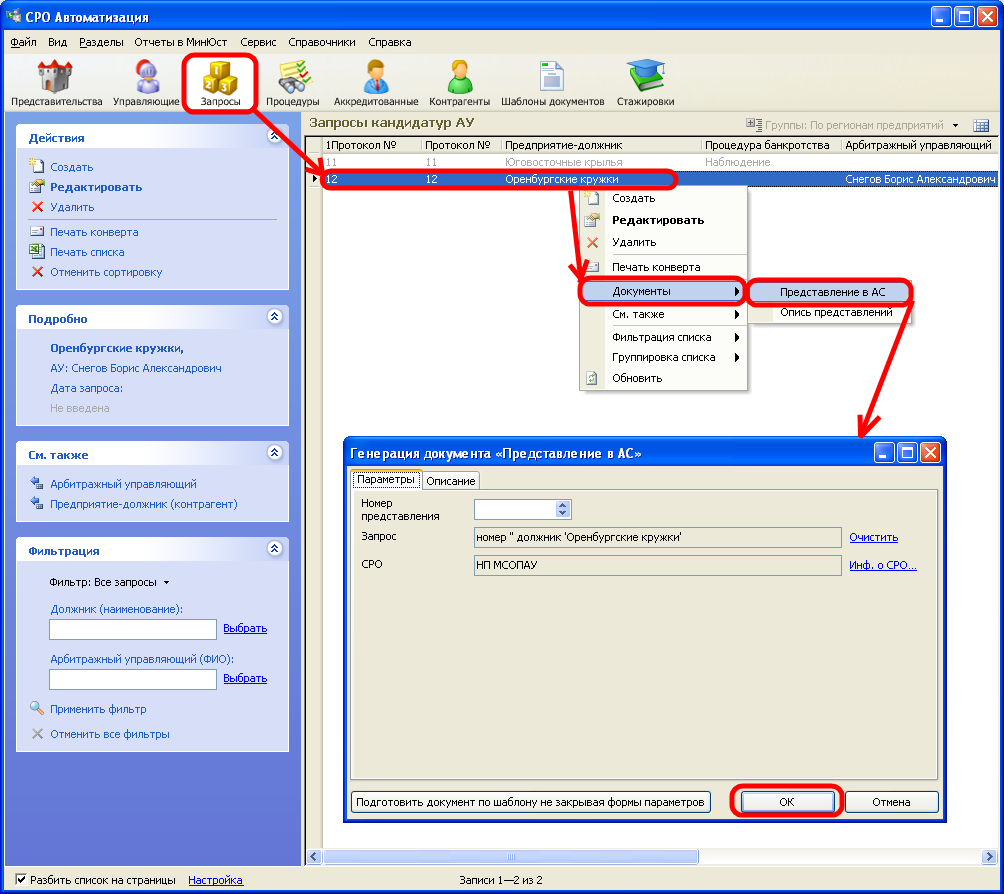Image resolution: width=1004 pixels, height=894 pixels.
Task: Collapse the Фильтрация panel
Action: (274, 550)
